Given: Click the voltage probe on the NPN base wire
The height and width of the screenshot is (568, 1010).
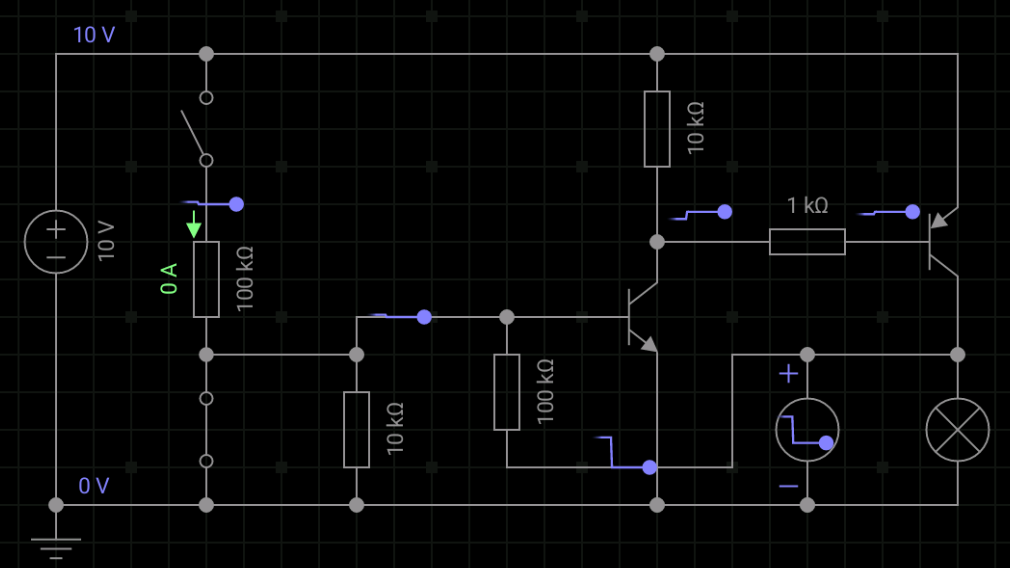Looking at the screenshot, I should pyautogui.click(x=424, y=317).
